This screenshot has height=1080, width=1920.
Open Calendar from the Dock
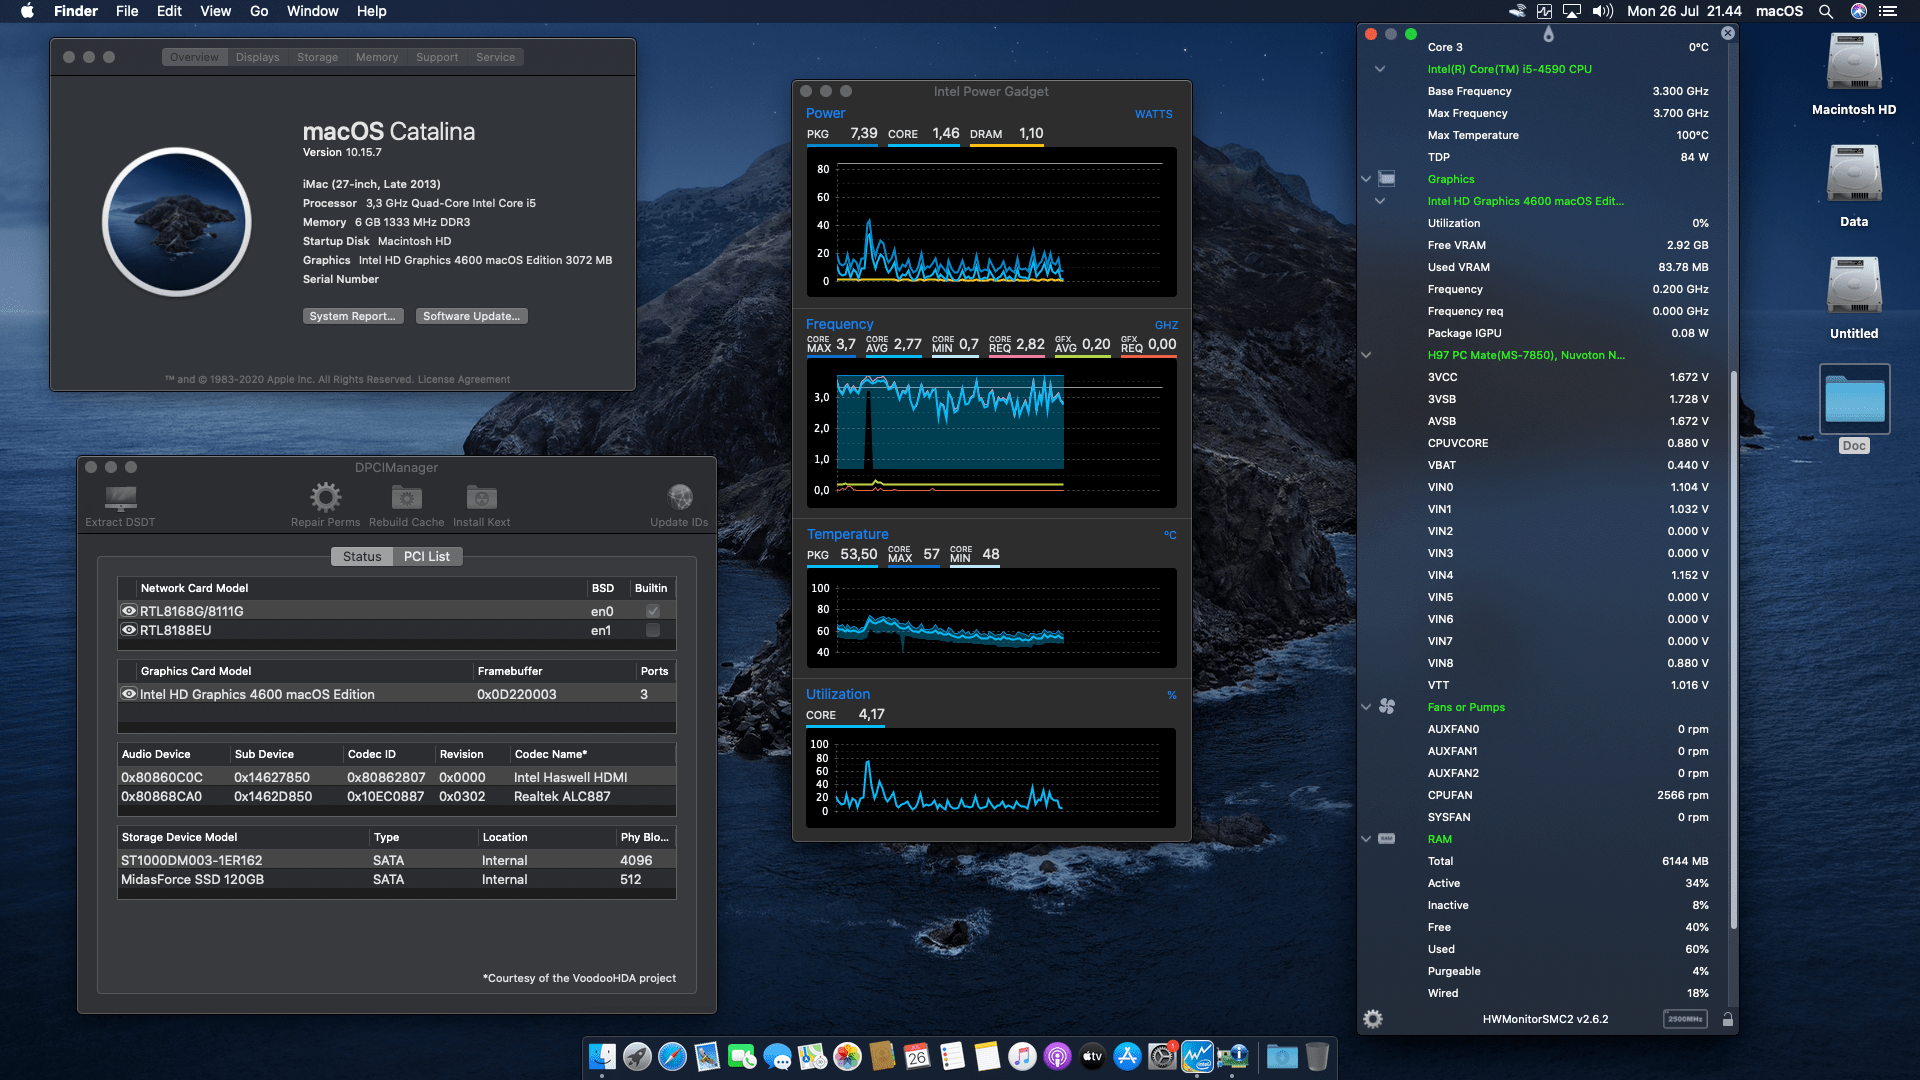(x=918, y=1056)
